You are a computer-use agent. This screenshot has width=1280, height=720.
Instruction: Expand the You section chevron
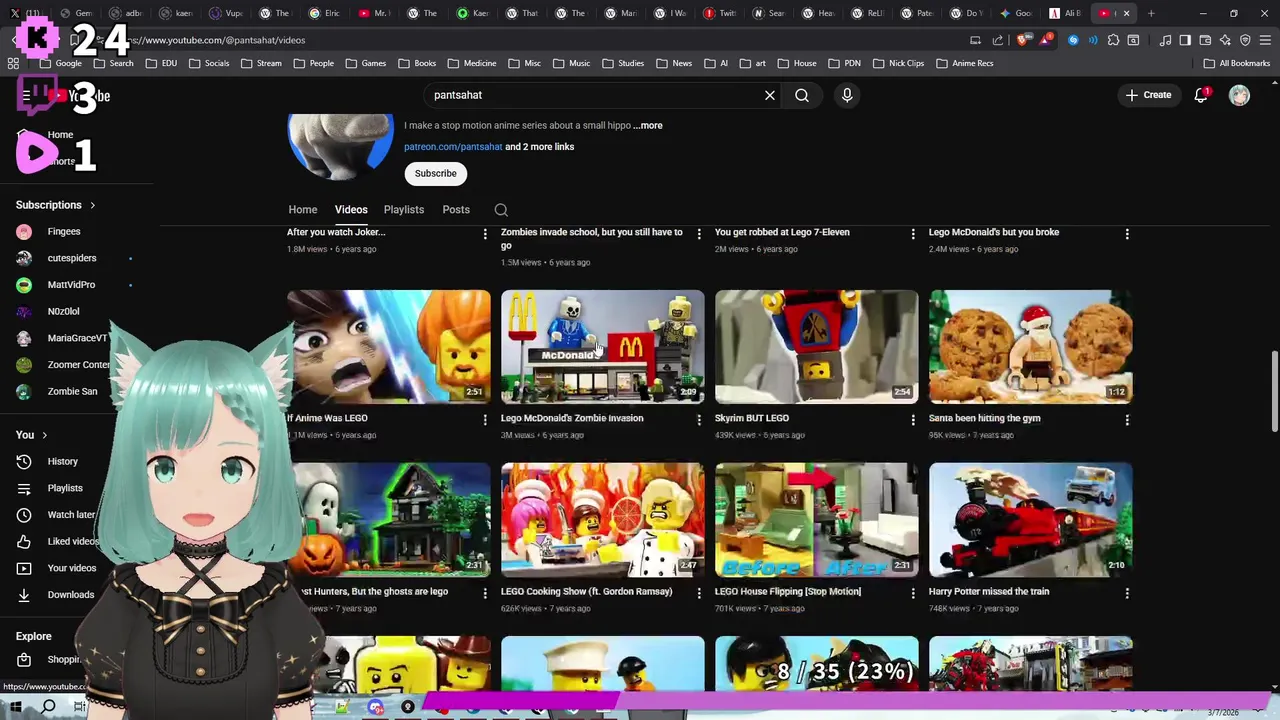(x=44, y=435)
